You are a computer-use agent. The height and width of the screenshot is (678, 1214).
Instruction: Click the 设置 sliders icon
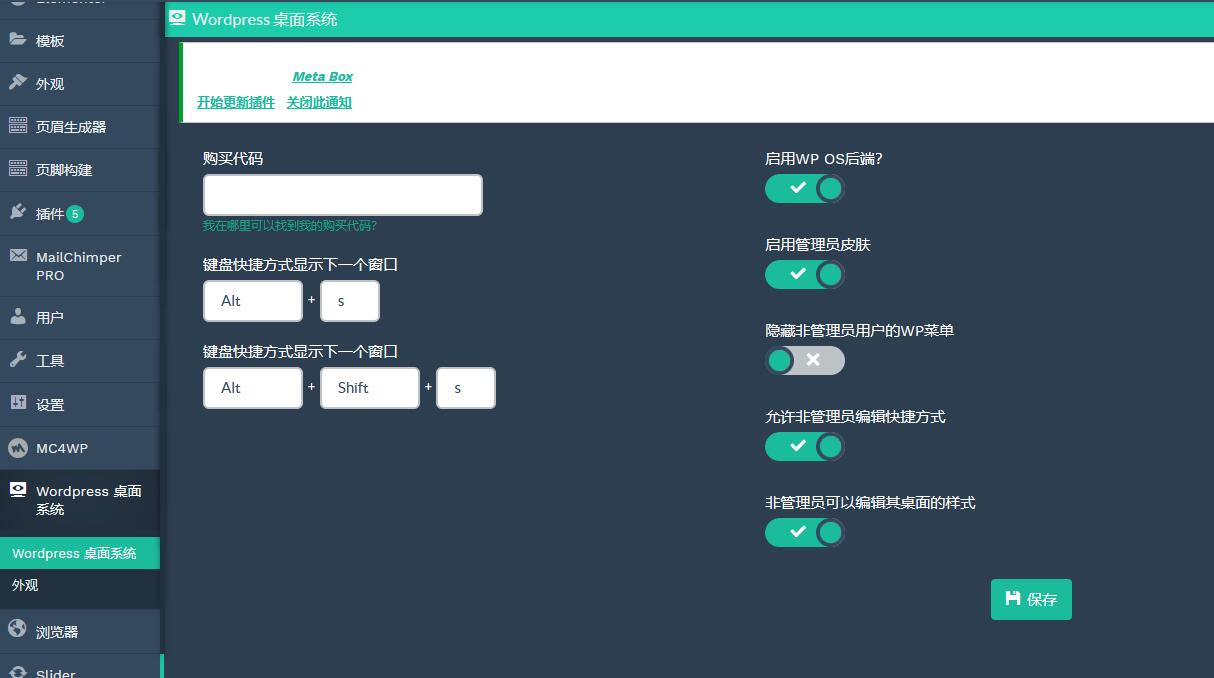tap(18, 403)
